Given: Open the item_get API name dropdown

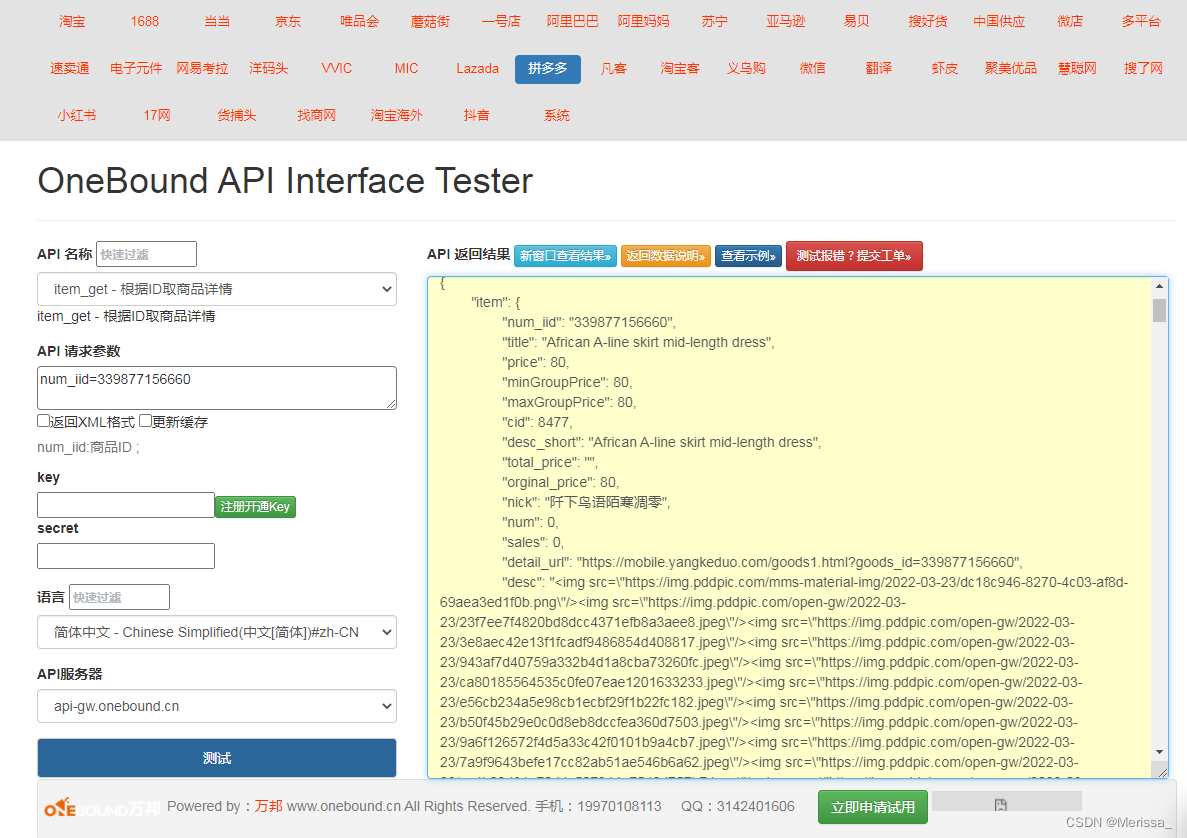Looking at the screenshot, I should (217, 289).
